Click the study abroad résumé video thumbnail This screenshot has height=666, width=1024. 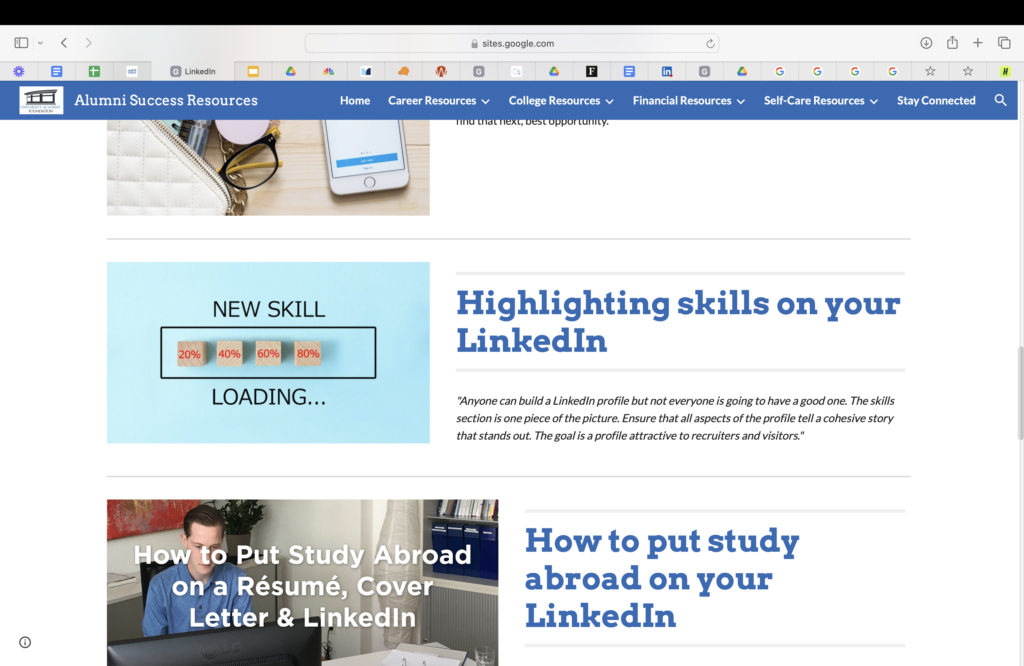302,582
